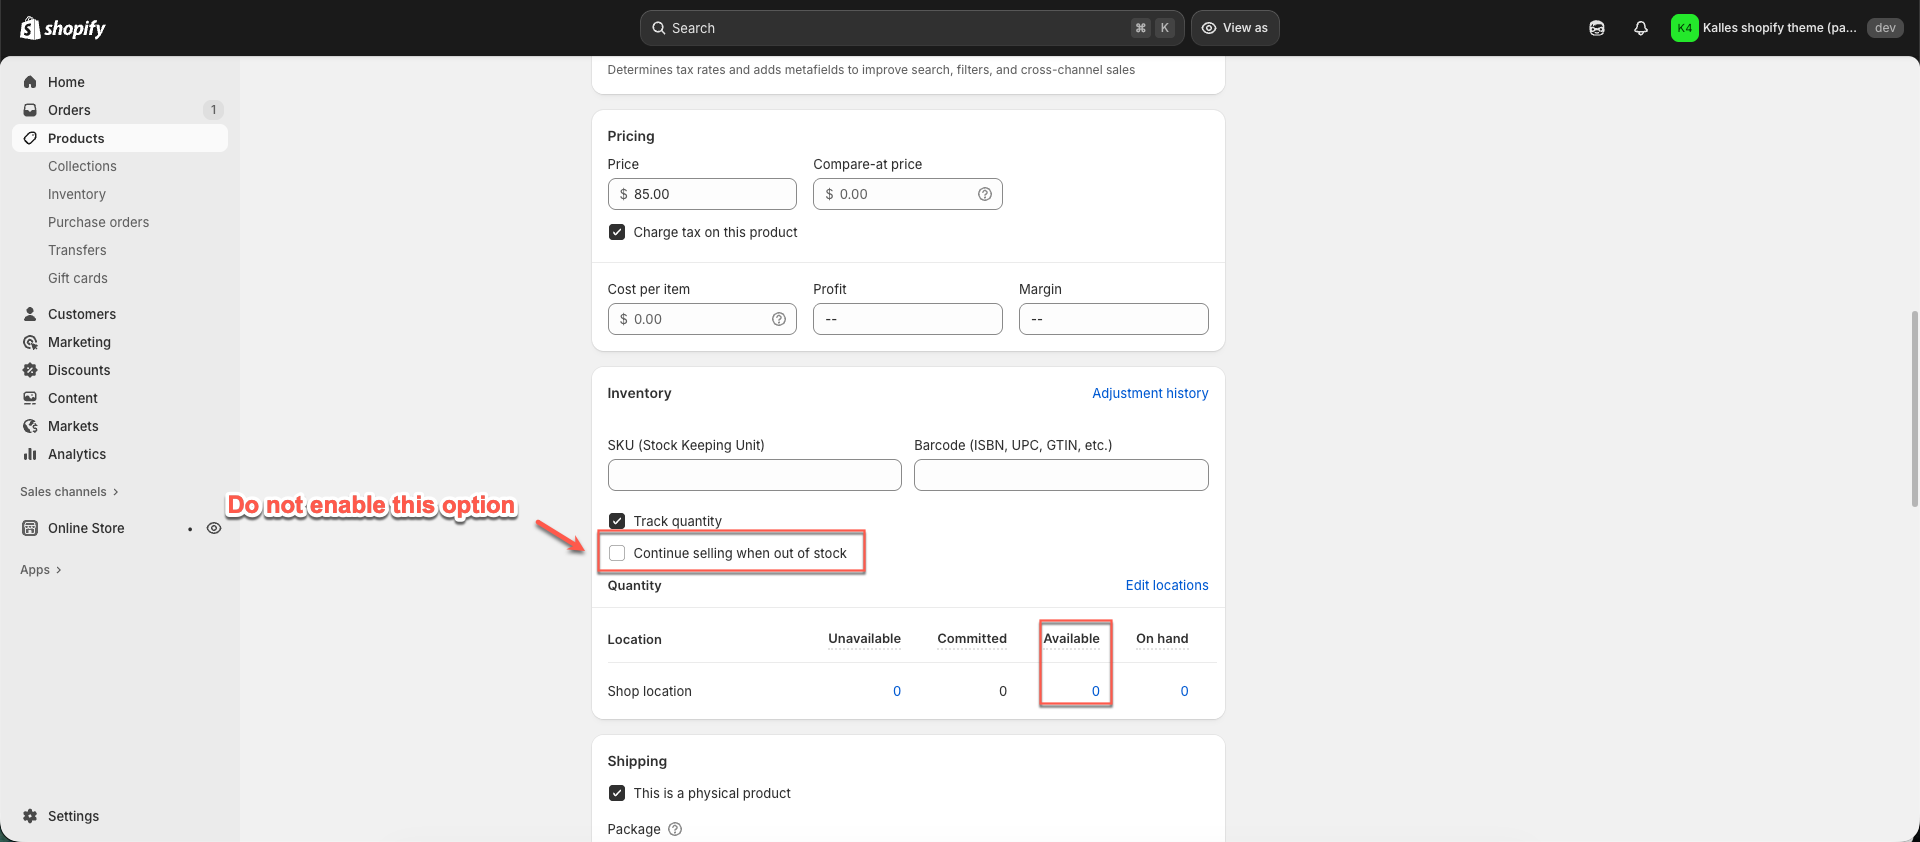Click the SKU input field
The height and width of the screenshot is (842, 1920).
(x=754, y=475)
